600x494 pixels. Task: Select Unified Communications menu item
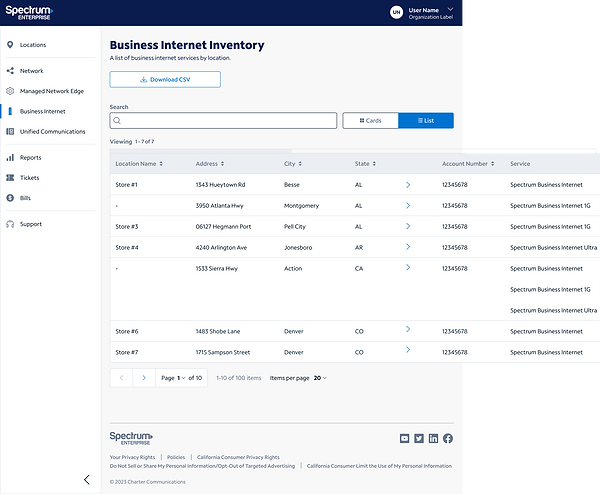[x=52, y=132]
